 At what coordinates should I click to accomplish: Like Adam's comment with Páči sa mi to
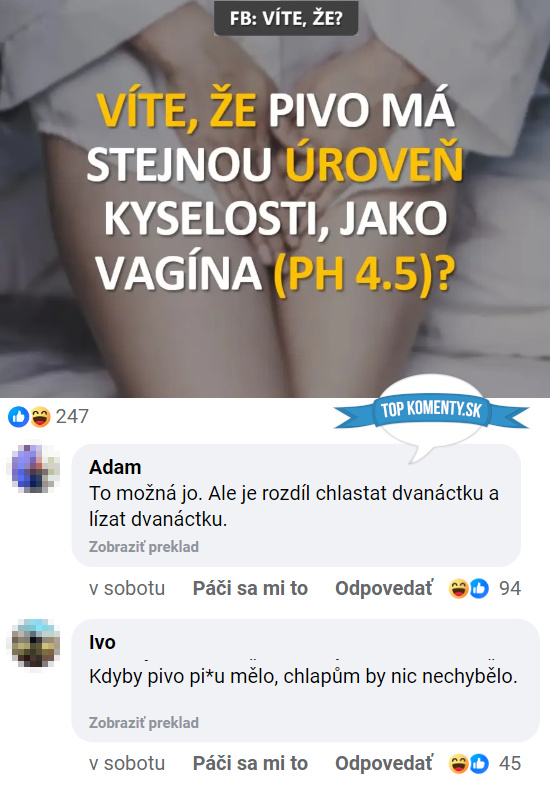click(x=250, y=588)
